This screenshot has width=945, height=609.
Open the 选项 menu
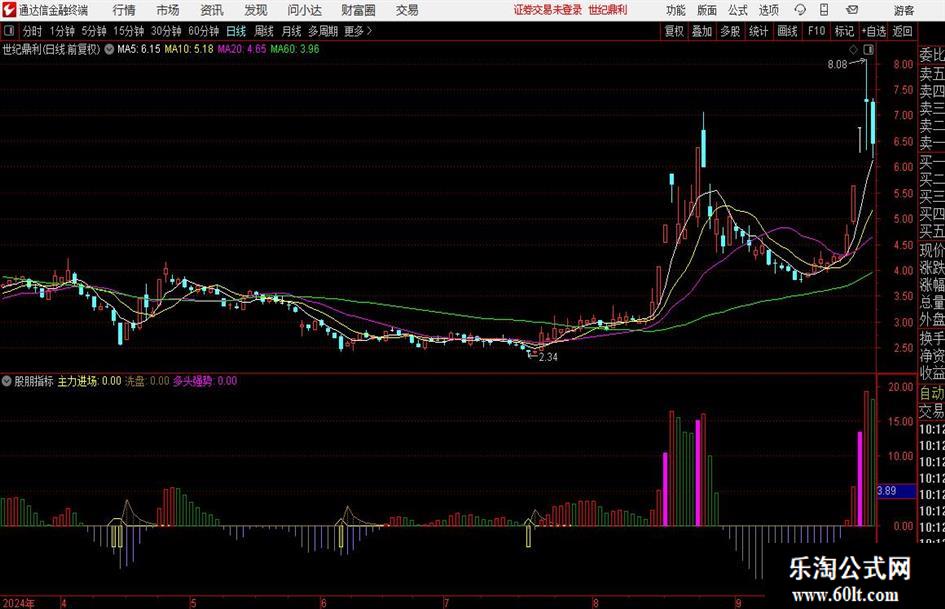[768, 10]
